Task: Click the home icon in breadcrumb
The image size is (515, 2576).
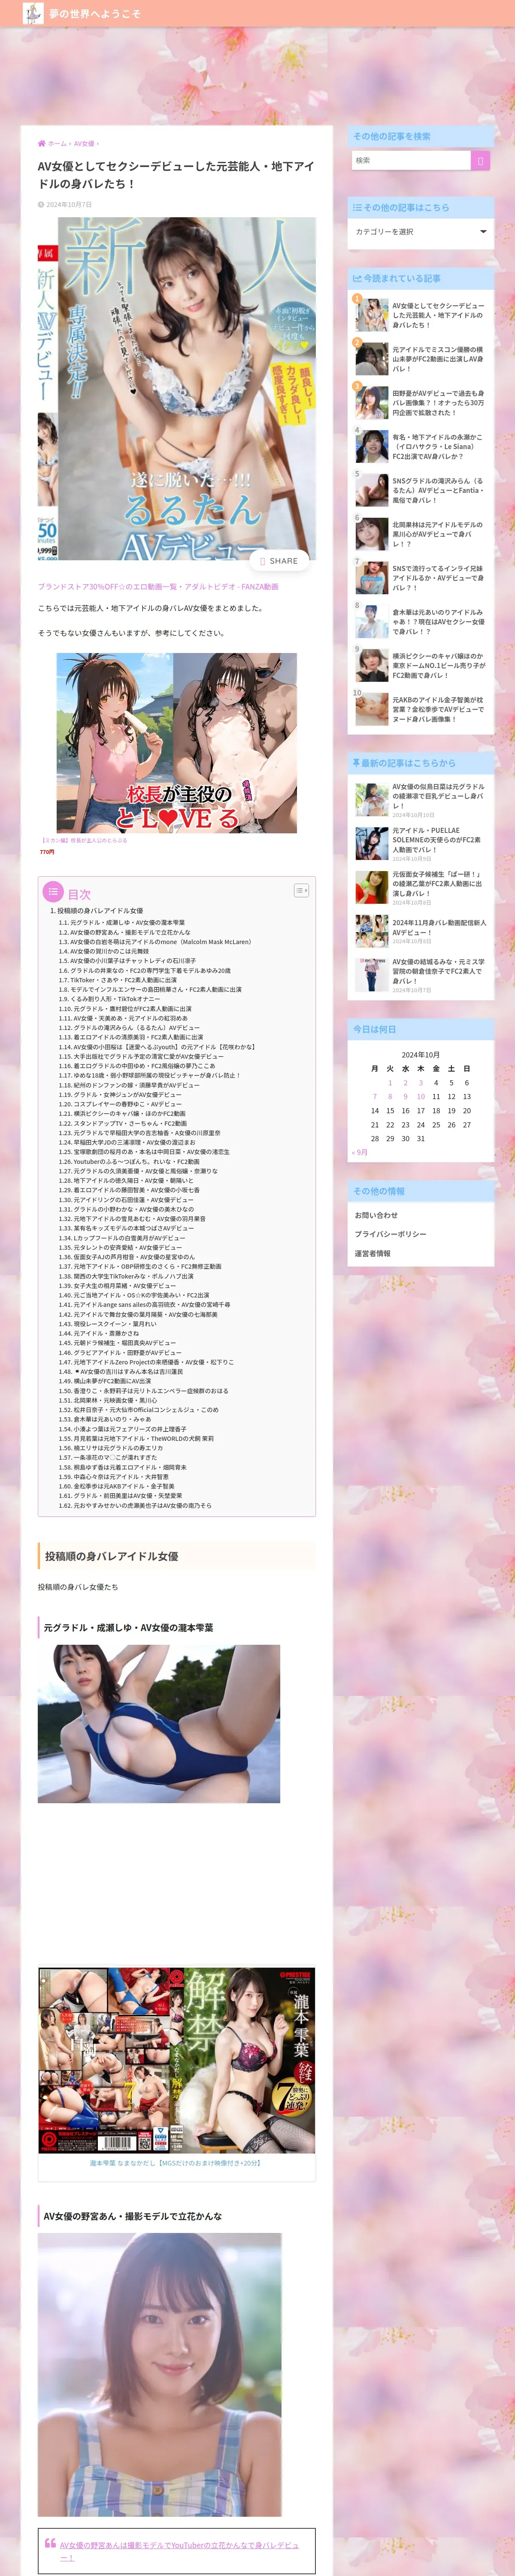Action: 42,143
